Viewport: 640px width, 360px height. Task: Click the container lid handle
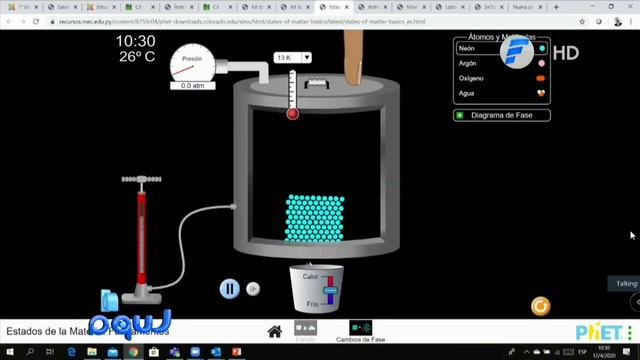click(x=317, y=84)
